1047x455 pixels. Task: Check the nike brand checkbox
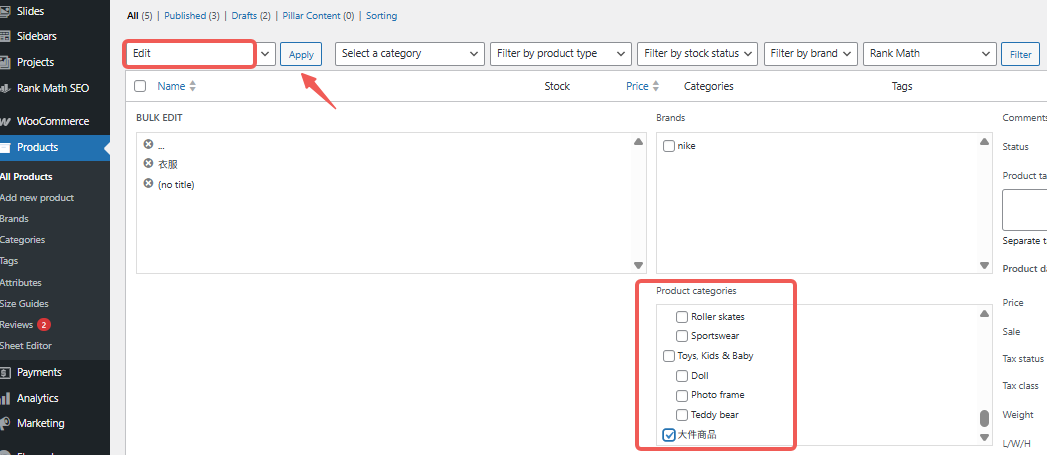(669, 146)
